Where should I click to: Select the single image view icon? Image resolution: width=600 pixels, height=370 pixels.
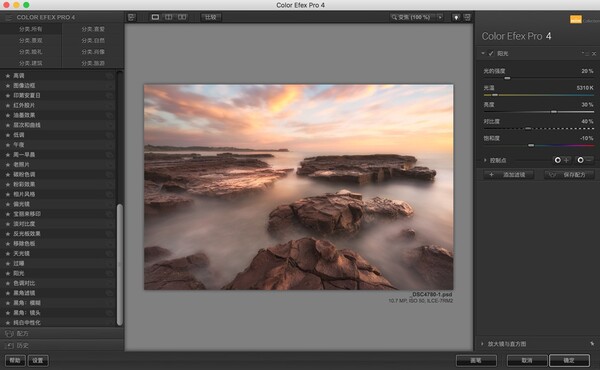[155, 17]
